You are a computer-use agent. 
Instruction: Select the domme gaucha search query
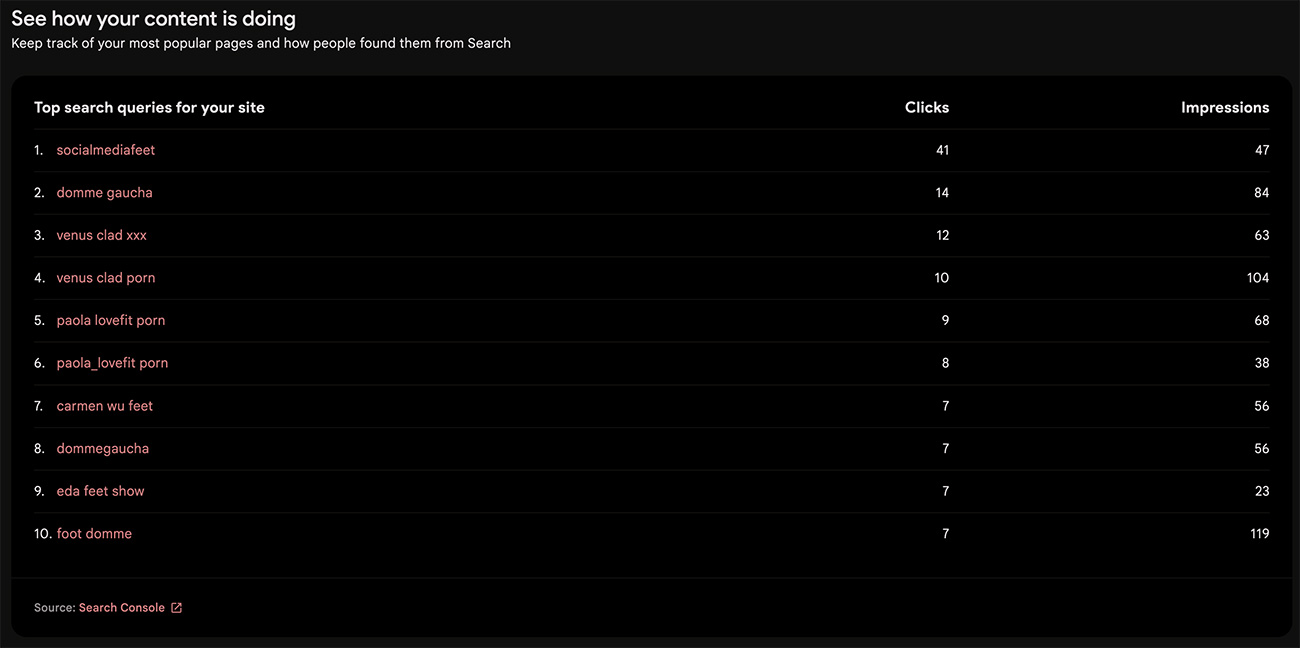point(105,193)
